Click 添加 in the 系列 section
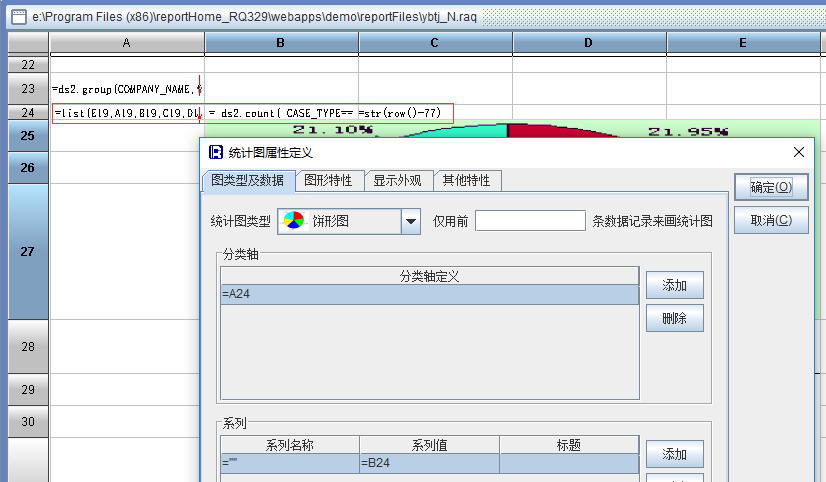The image size is (826, 482). pos(675,454)
